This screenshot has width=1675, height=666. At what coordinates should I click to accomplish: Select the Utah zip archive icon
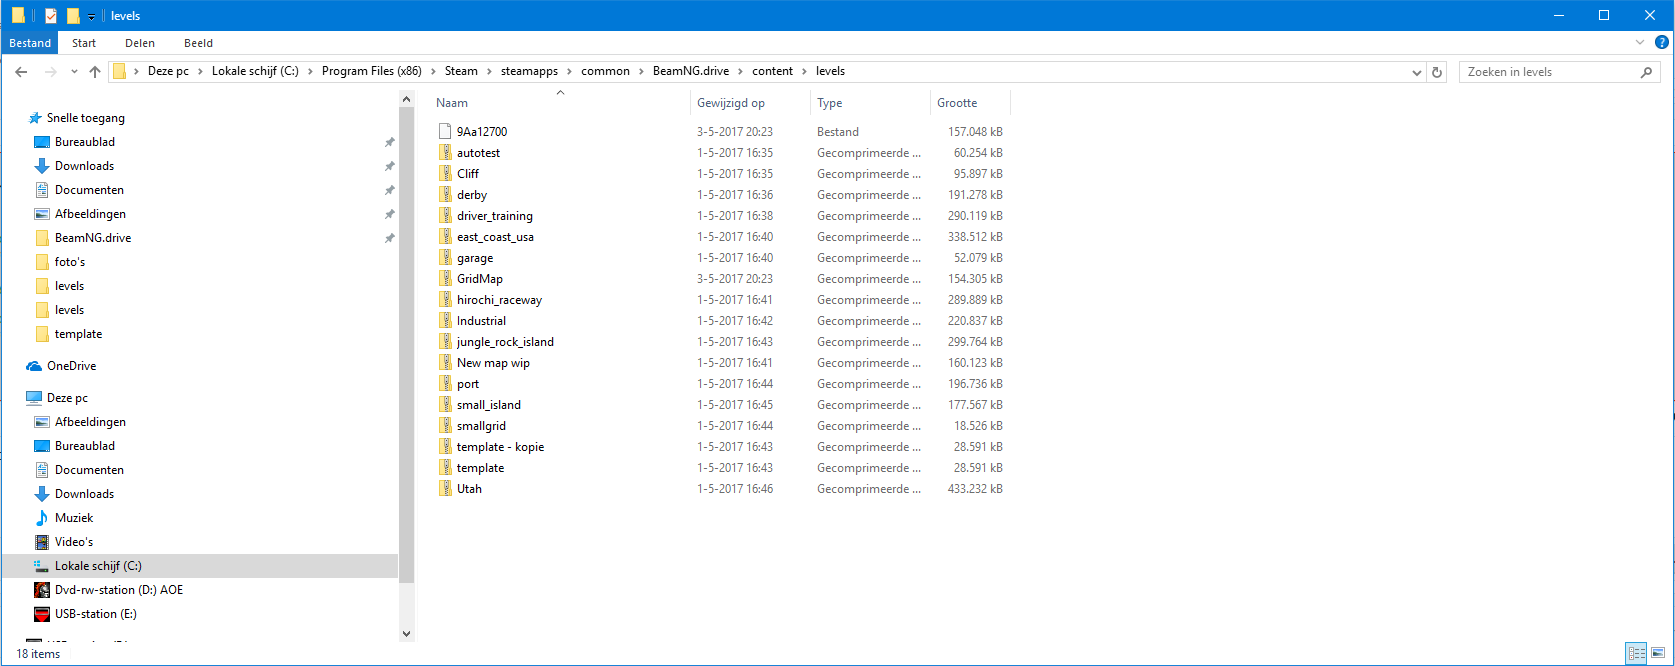click(x=446, y=488)
